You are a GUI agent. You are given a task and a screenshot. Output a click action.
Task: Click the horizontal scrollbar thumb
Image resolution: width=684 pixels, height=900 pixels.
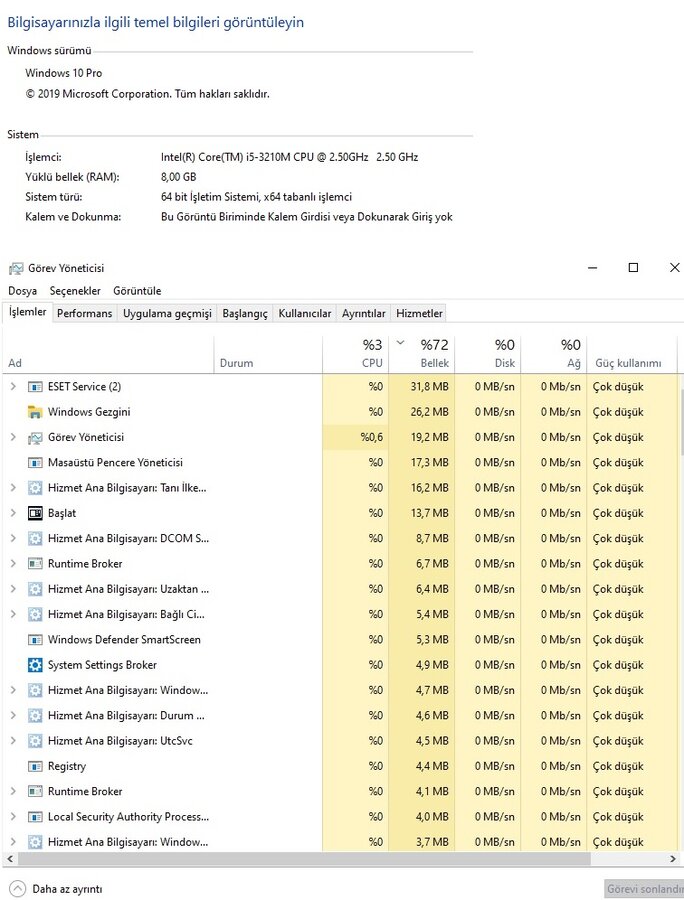(303, 859)
